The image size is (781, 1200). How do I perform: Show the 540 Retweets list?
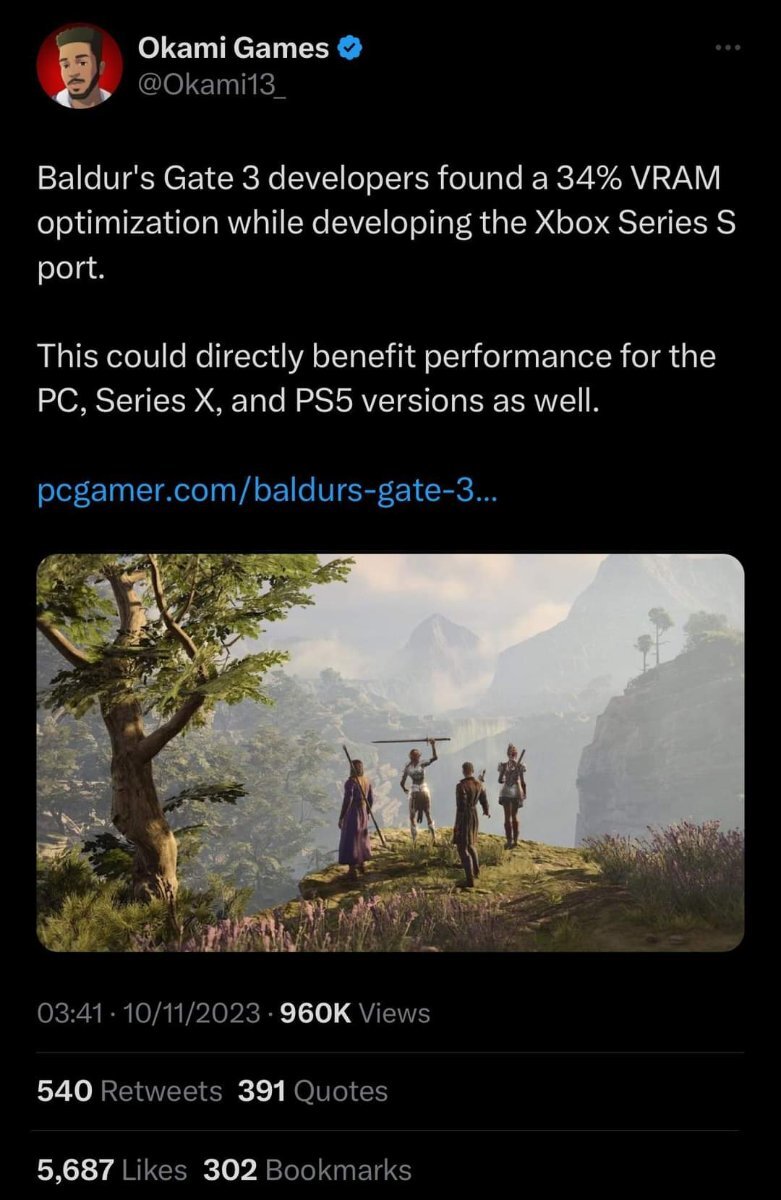pos(130,1091)
